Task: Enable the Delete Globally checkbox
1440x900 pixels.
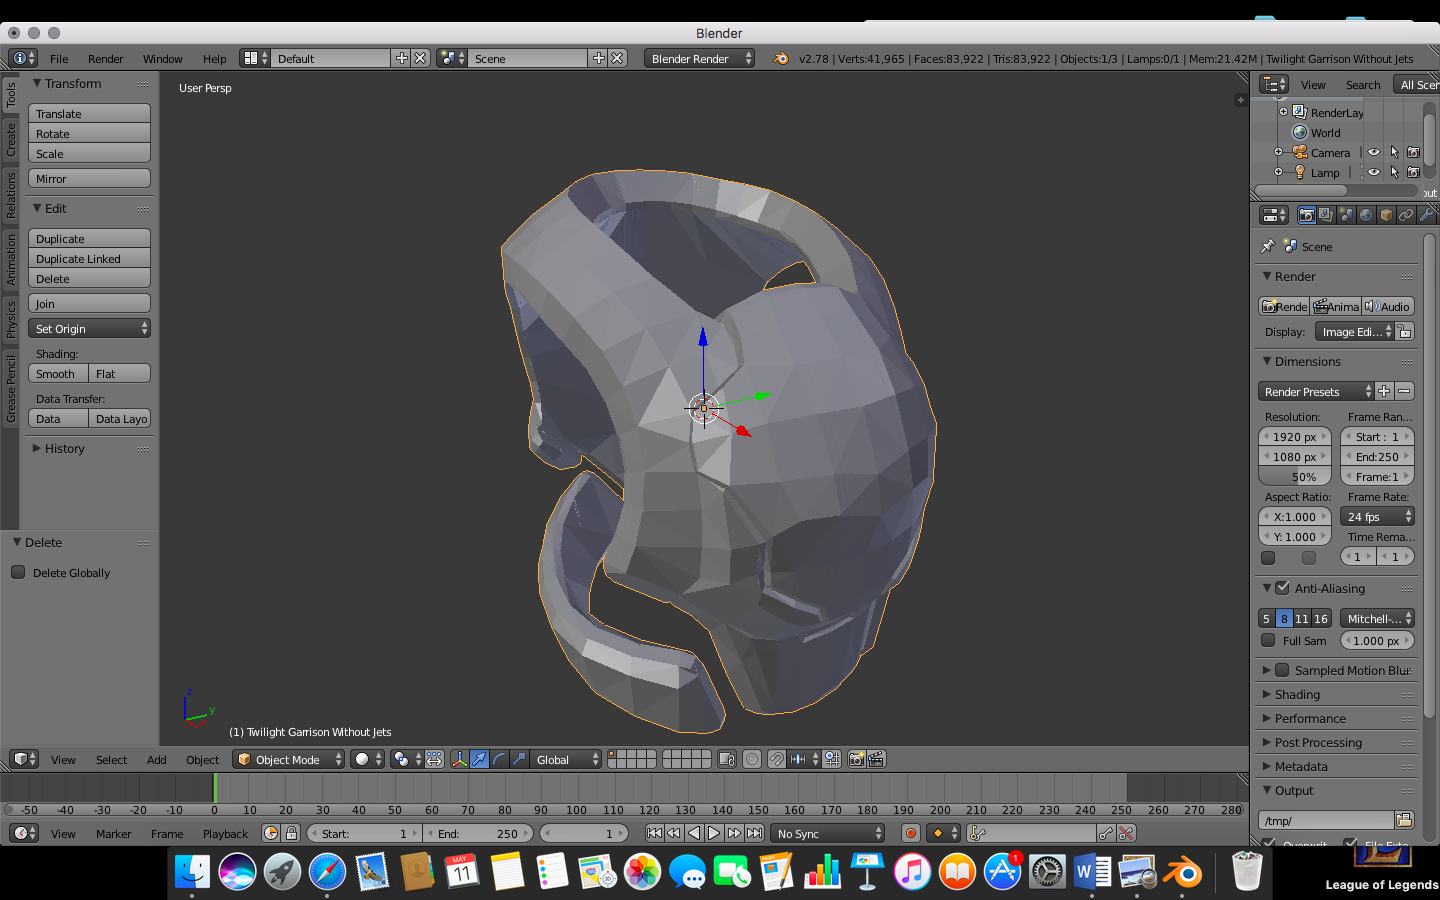Action: pos(18,572)
